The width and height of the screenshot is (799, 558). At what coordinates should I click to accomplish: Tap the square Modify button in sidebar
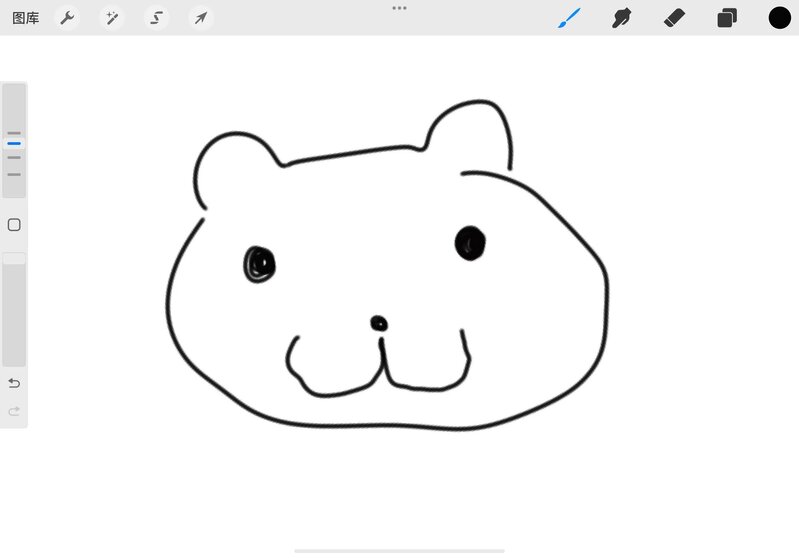pyautogui.click(x=14, y=225)
